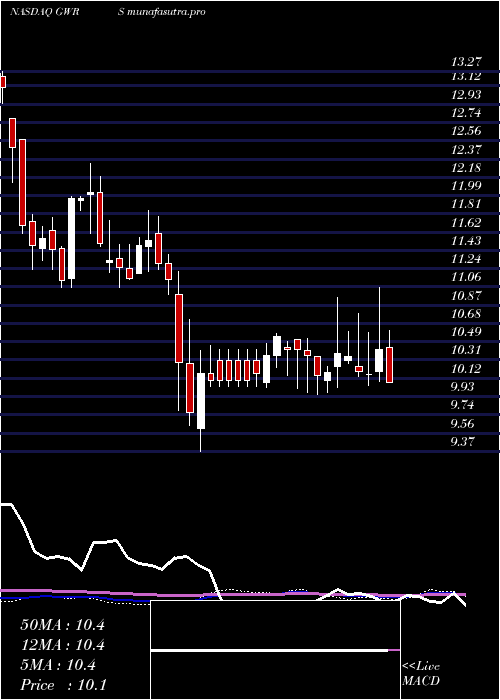
Task: Select the 12.56 price axis label
Action: (x=466, y=131)
